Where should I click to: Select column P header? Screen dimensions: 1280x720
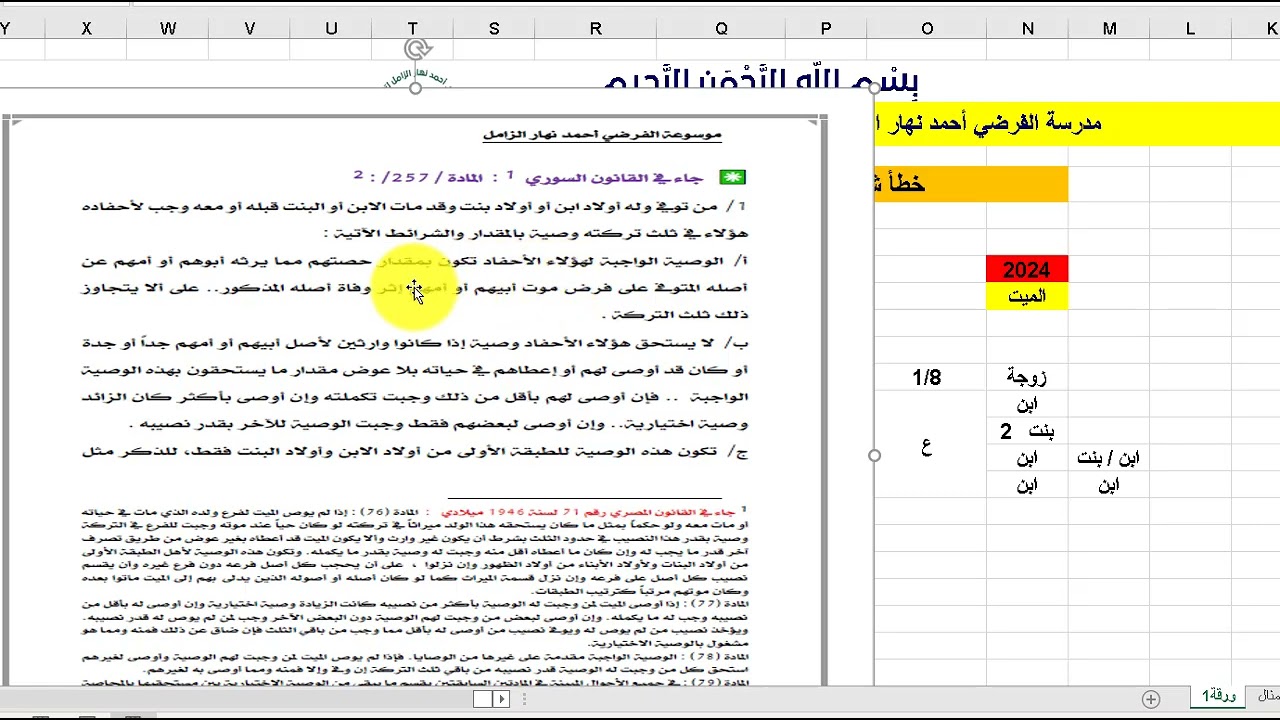click(x=826, y=29)
